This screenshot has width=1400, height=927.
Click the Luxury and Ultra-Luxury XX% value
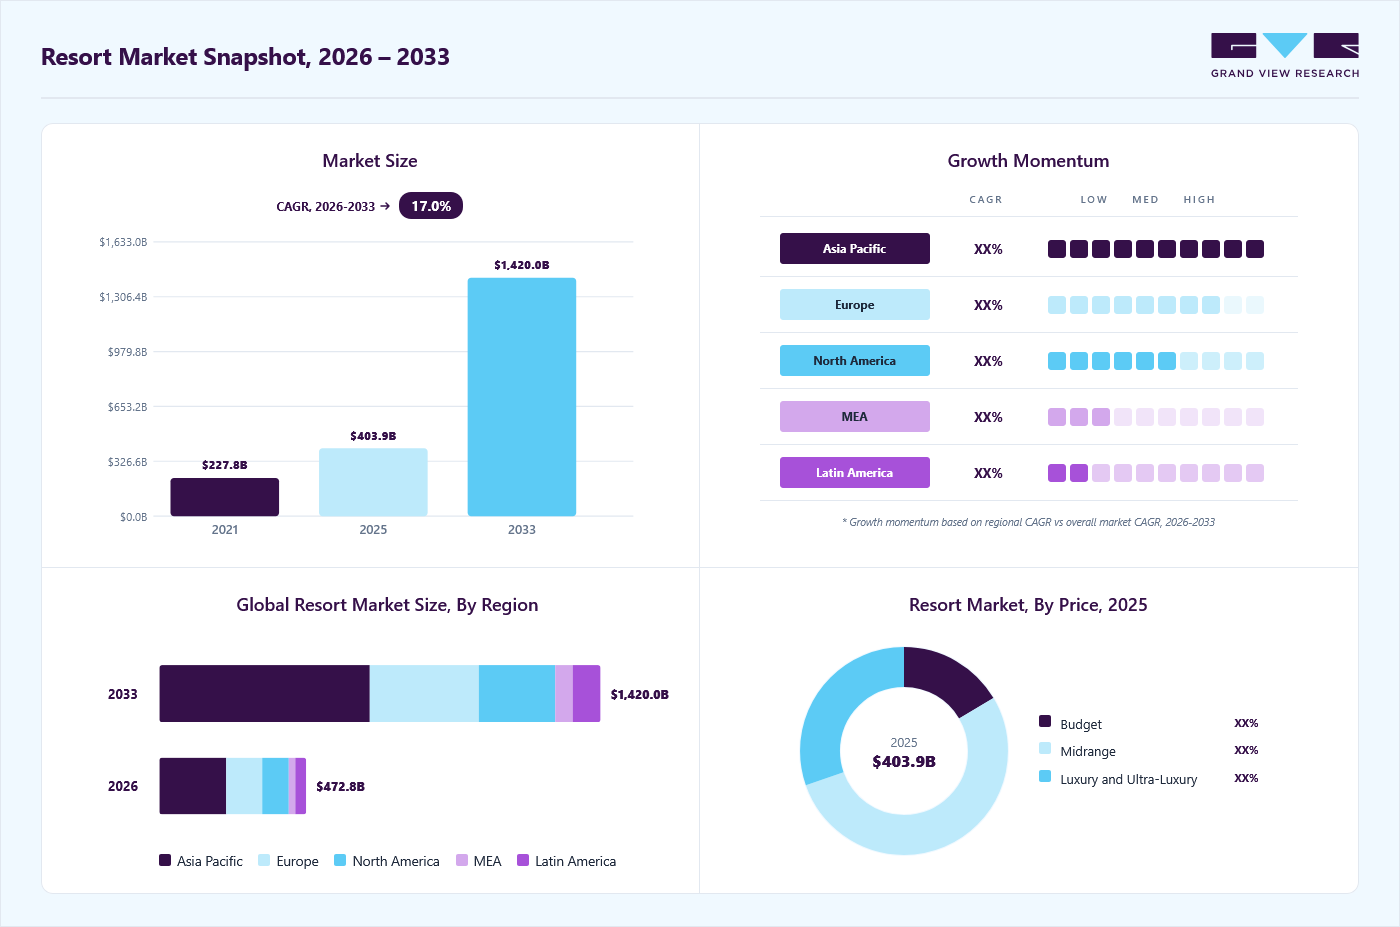pos(1246,778)
